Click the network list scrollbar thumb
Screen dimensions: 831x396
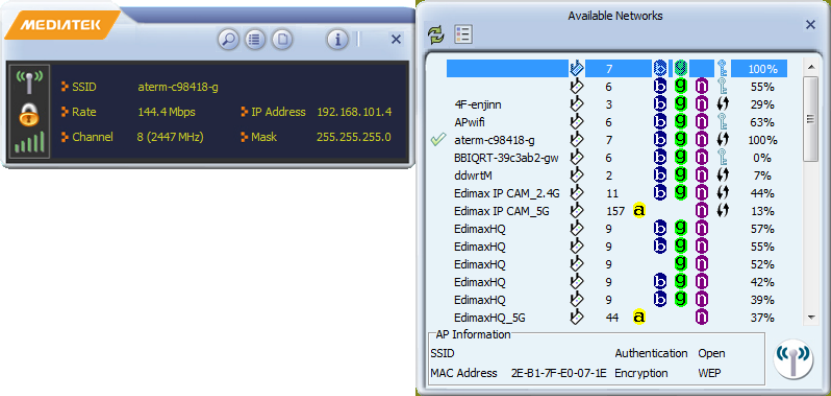point(810,119)
